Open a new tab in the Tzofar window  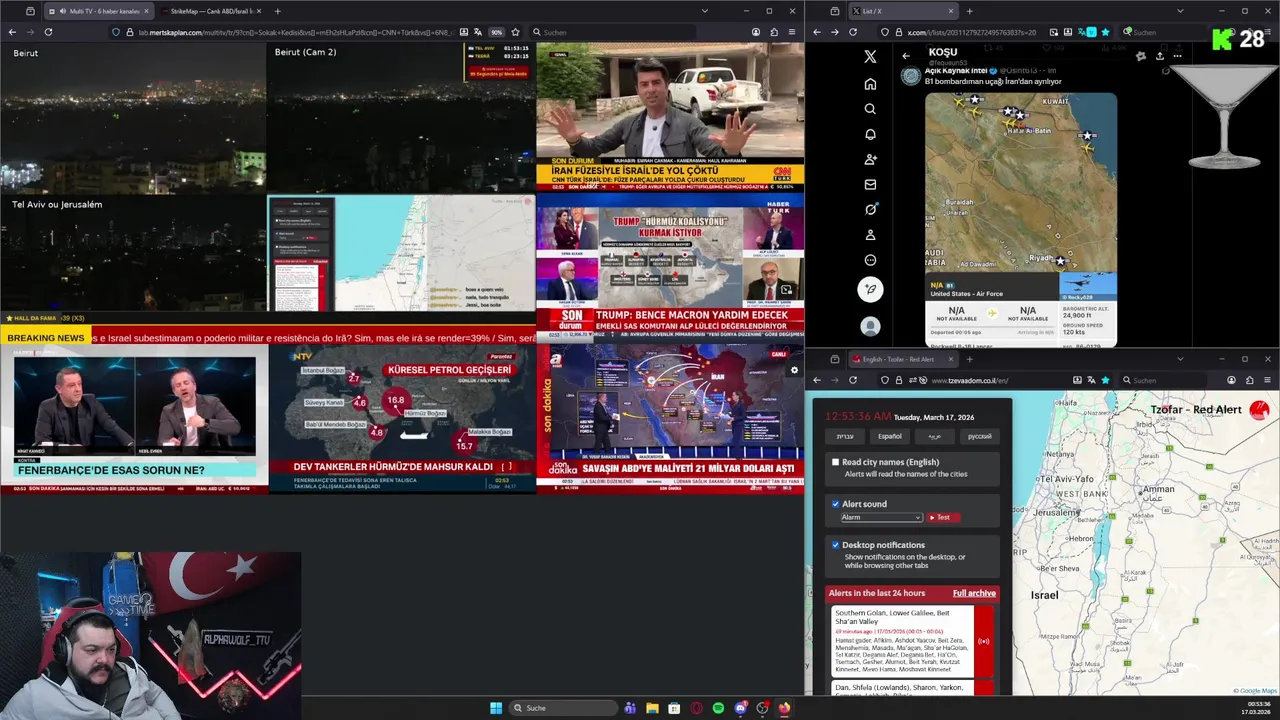(x=969, y=359)
